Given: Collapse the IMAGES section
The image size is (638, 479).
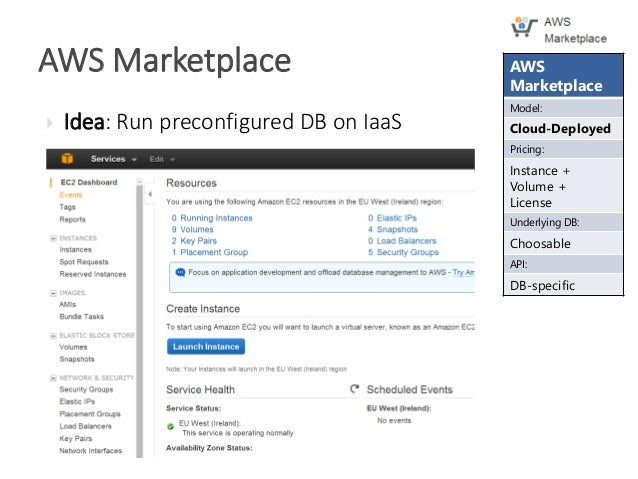Looking at the screenshot, I should [x=53, y=293].
